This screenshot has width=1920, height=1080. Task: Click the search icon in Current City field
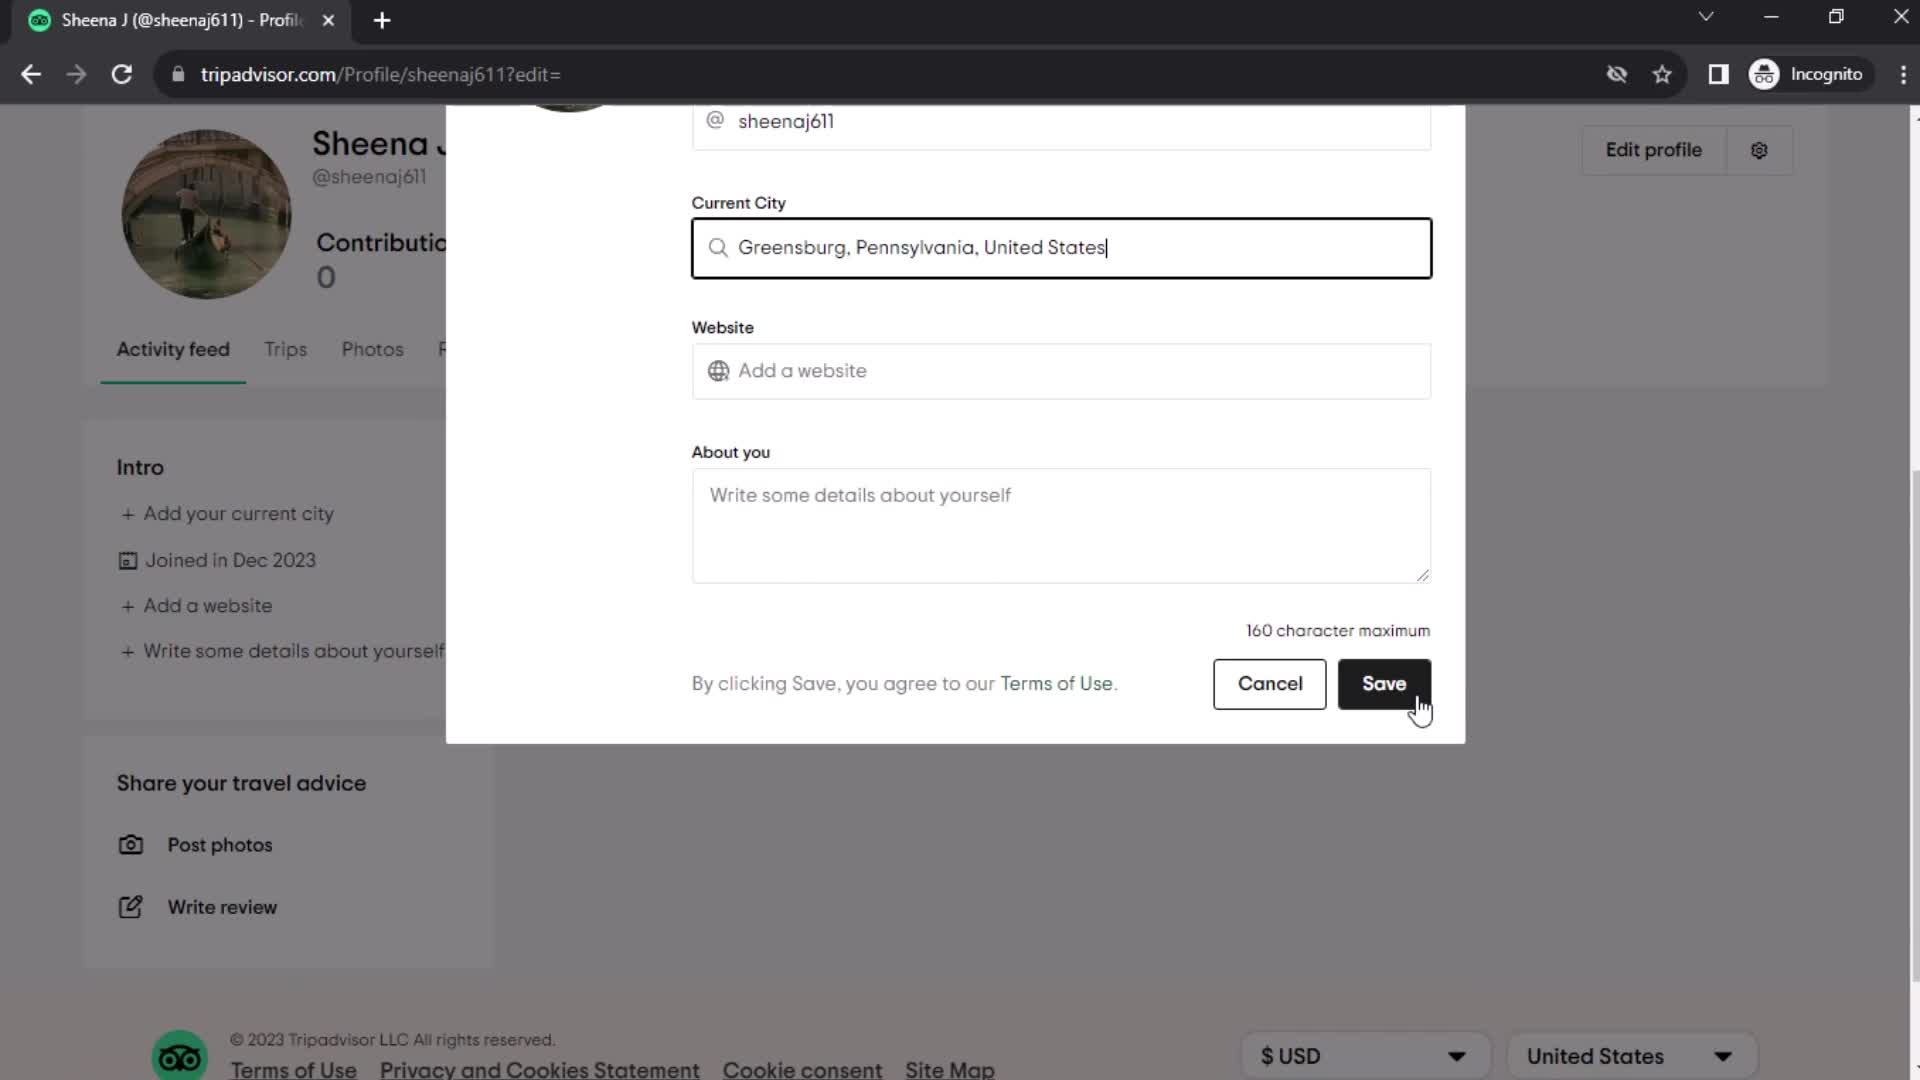click(717, 248)
